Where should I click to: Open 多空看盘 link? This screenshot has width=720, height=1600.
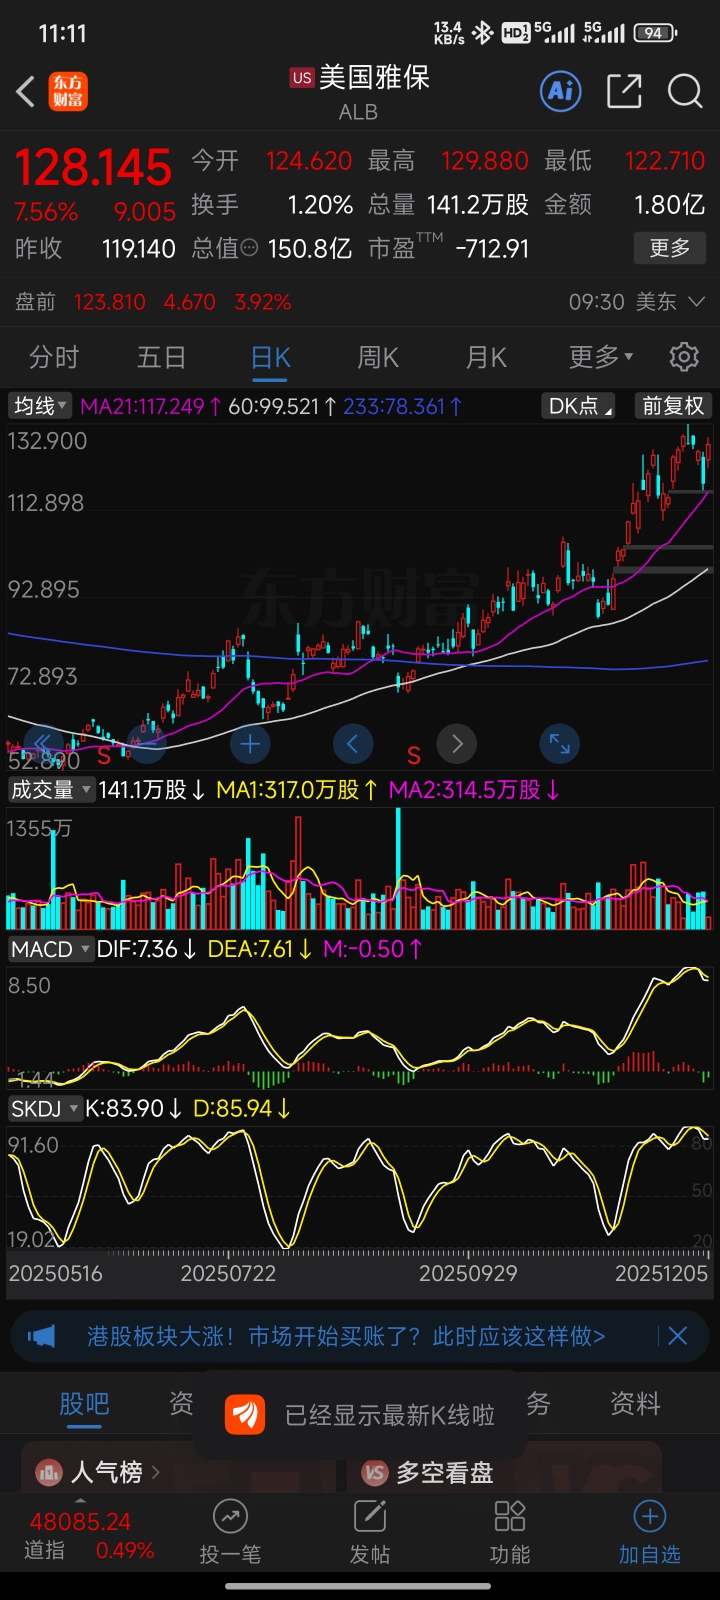[445, 1472]
